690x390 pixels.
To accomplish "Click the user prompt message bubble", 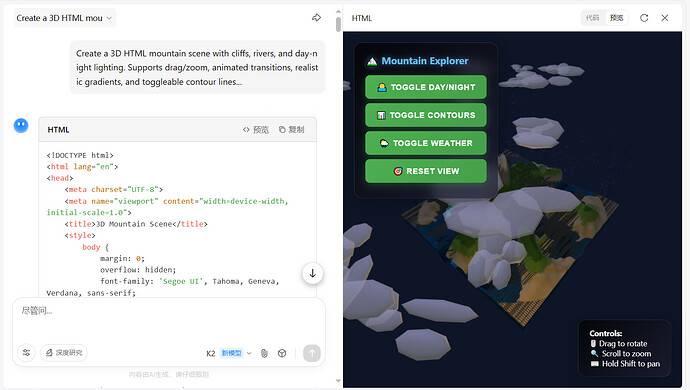I will (197, 67).
